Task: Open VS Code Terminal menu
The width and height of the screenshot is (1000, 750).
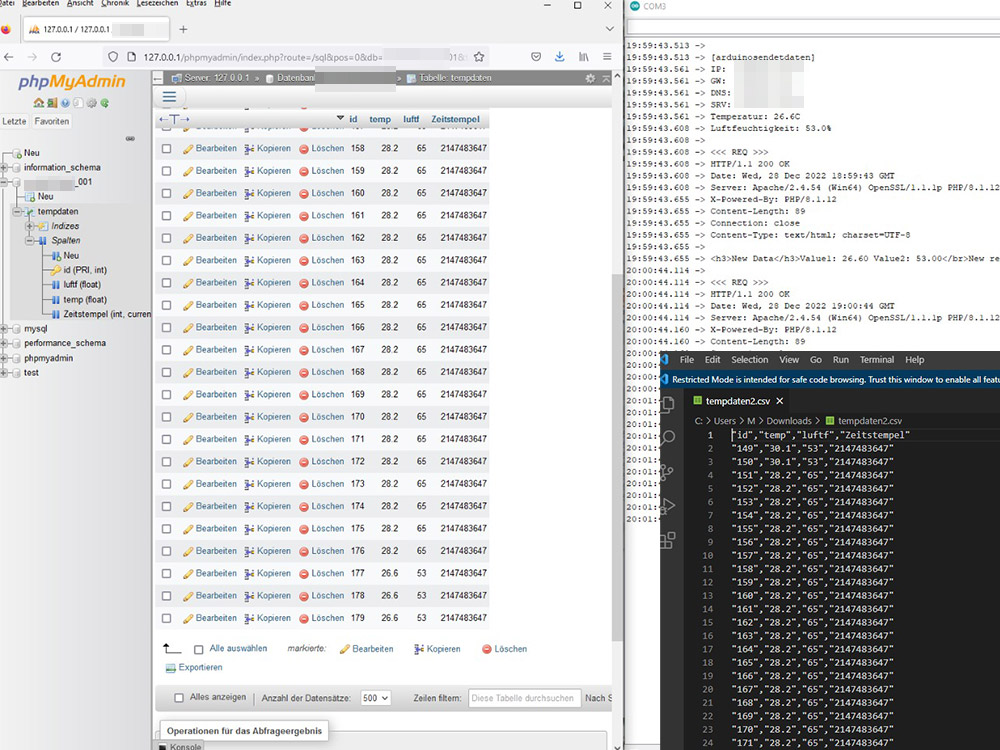Action: (877, 360)
